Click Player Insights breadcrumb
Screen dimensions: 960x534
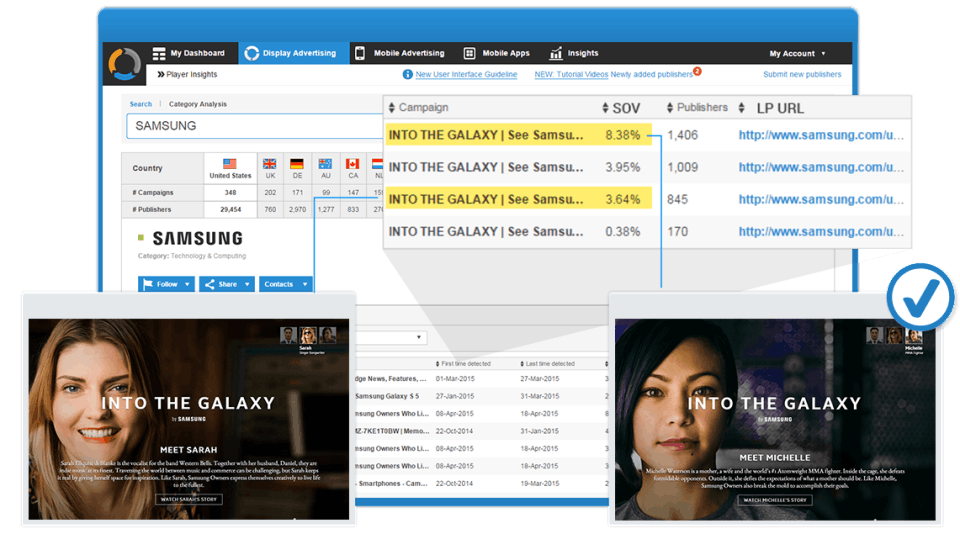[x=192, y=74]
